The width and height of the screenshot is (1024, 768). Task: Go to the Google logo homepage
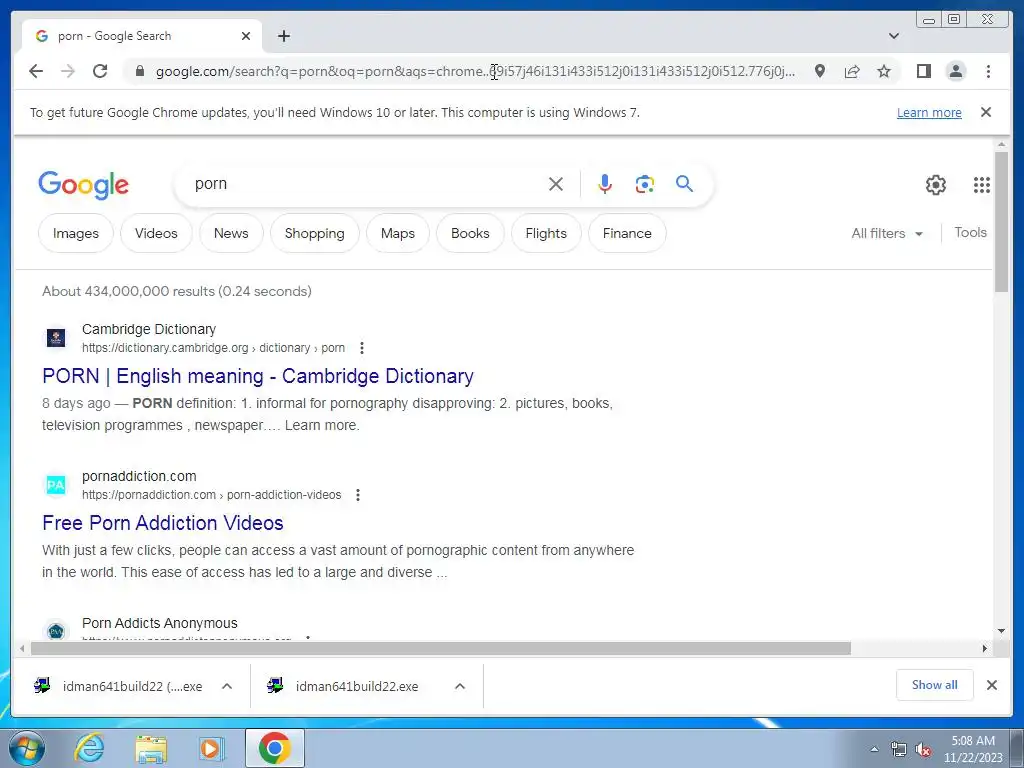[x=84, y=185]
